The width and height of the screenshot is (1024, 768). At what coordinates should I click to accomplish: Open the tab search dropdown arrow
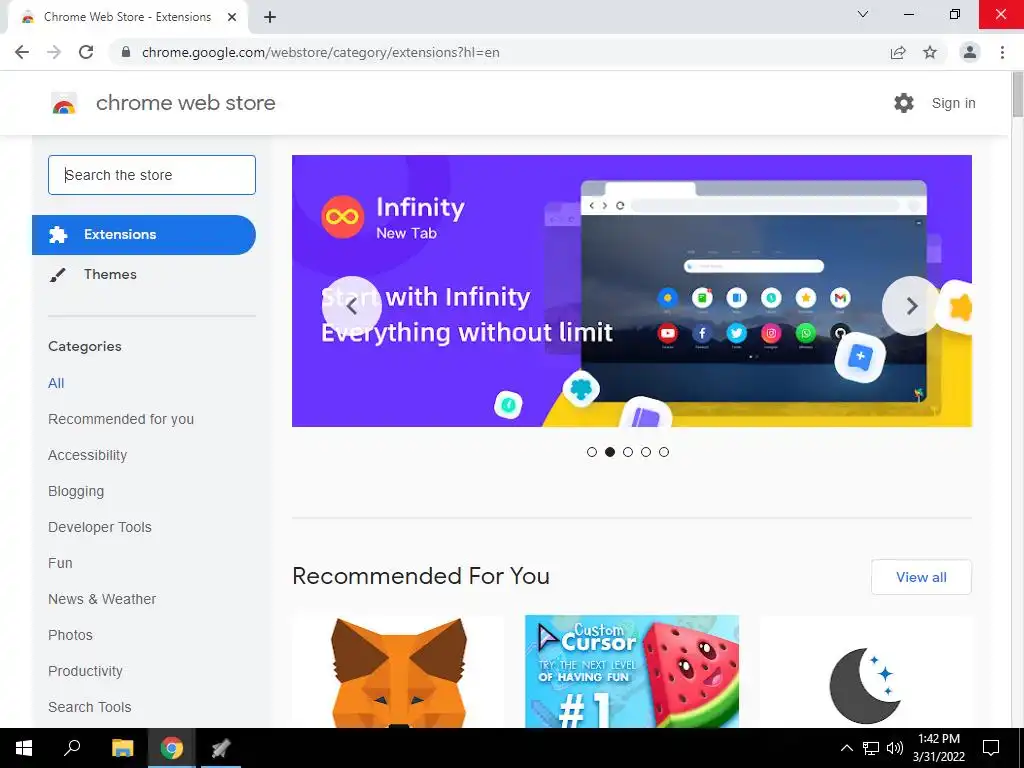[x=863, y=14]
